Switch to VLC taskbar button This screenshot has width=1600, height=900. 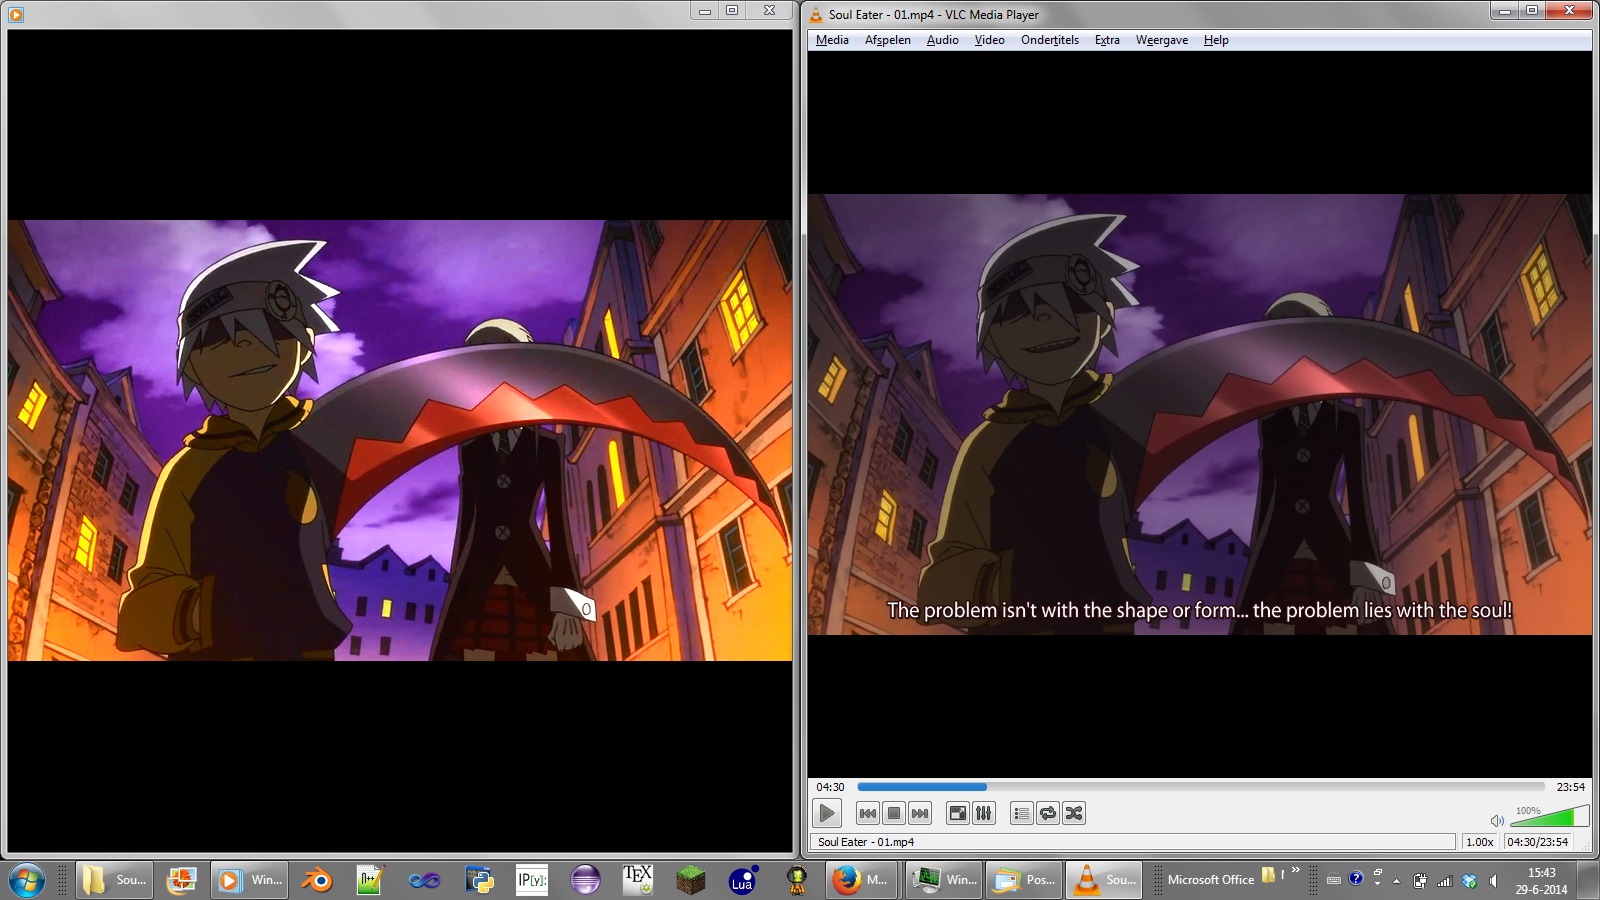[x=1103, y=880]
